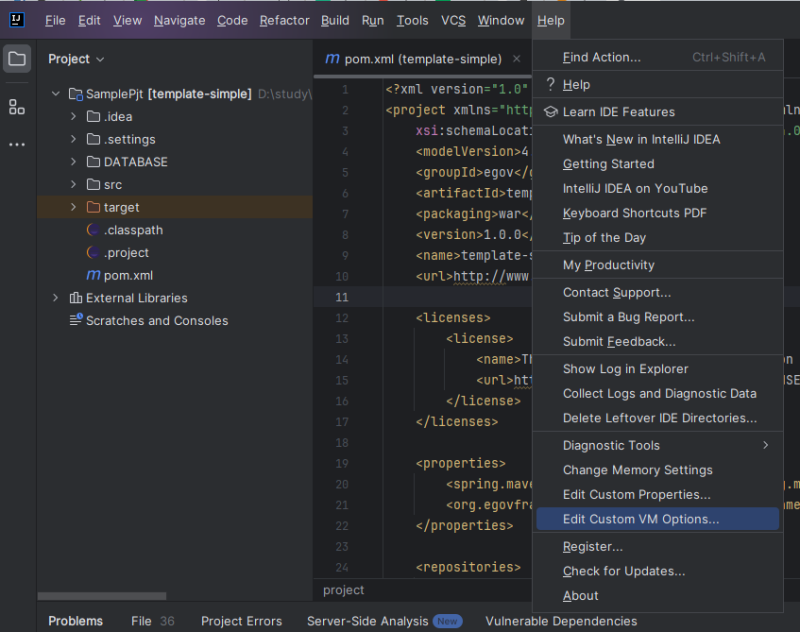The width and height of the screenshot is (800, 632).
Task: Click the .idea folder icon
Action: click(93, 117)
